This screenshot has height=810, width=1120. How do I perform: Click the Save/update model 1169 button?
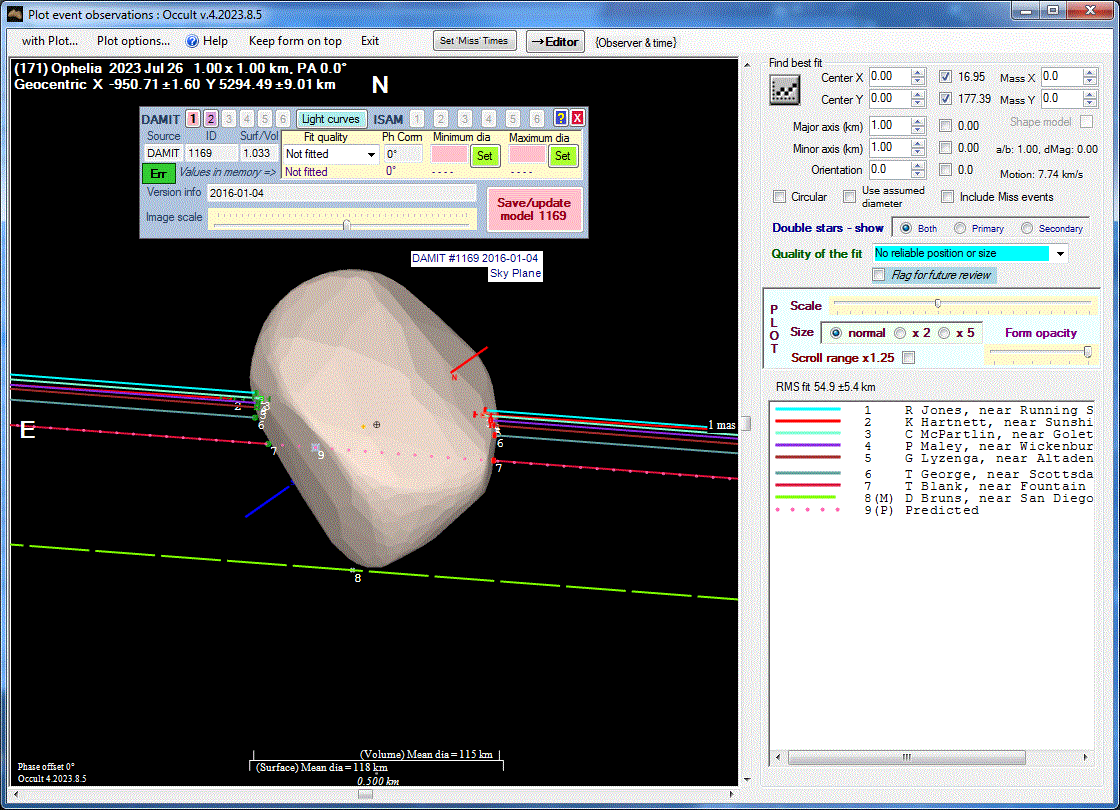[533, 209]
